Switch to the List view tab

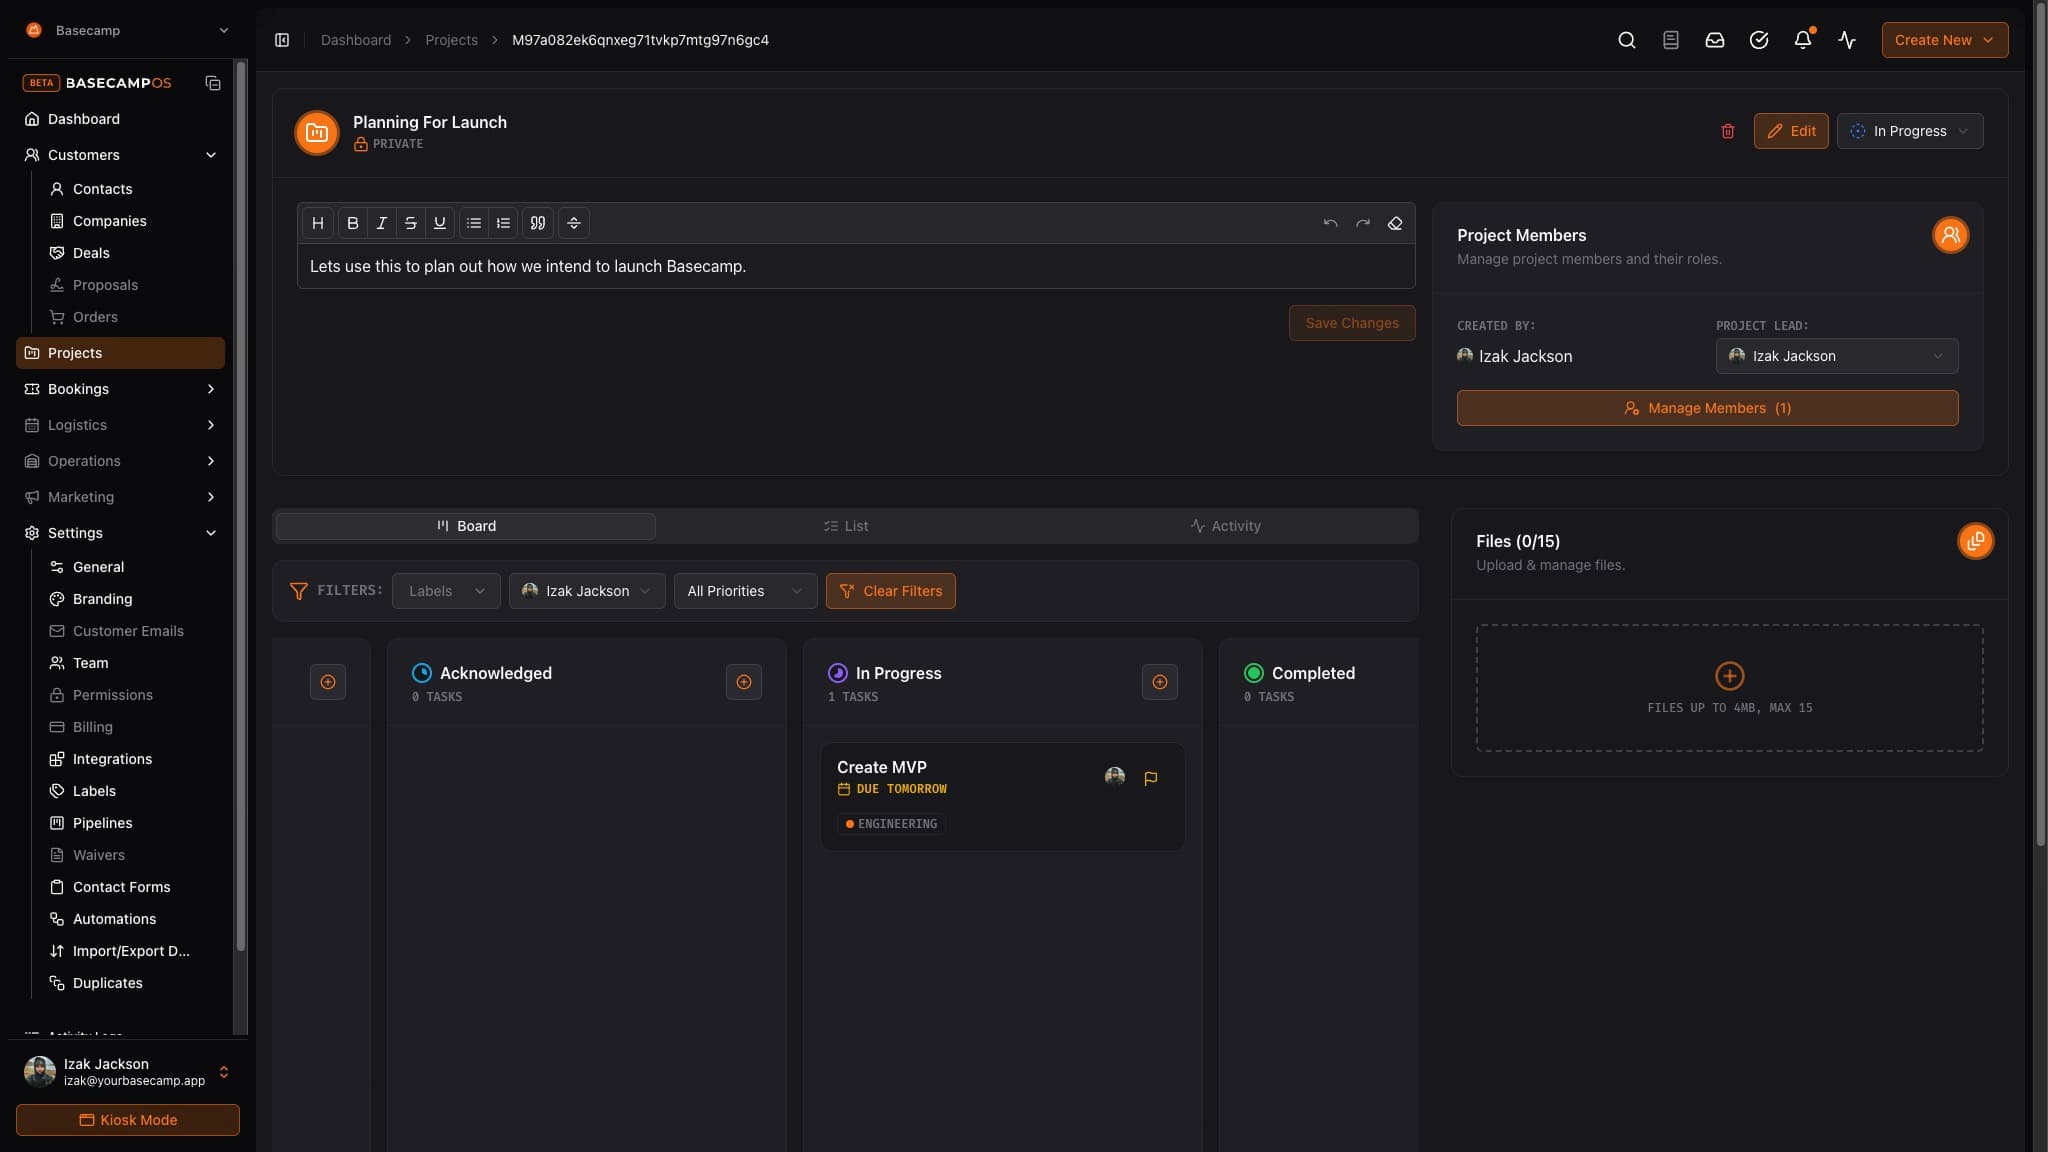point(846,526)
